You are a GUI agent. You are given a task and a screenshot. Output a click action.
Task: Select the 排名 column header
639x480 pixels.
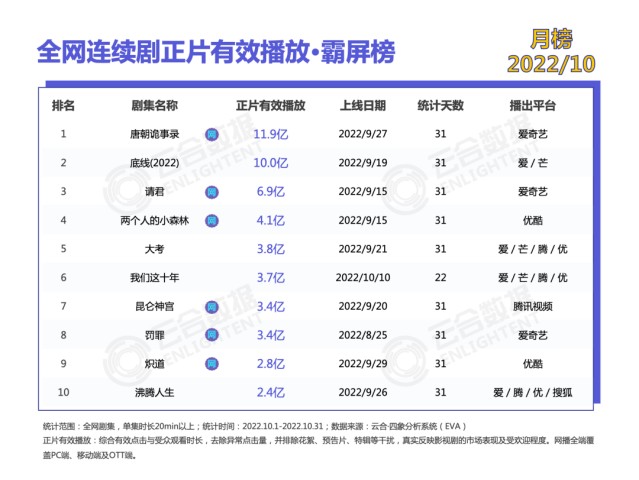(63, 105)
